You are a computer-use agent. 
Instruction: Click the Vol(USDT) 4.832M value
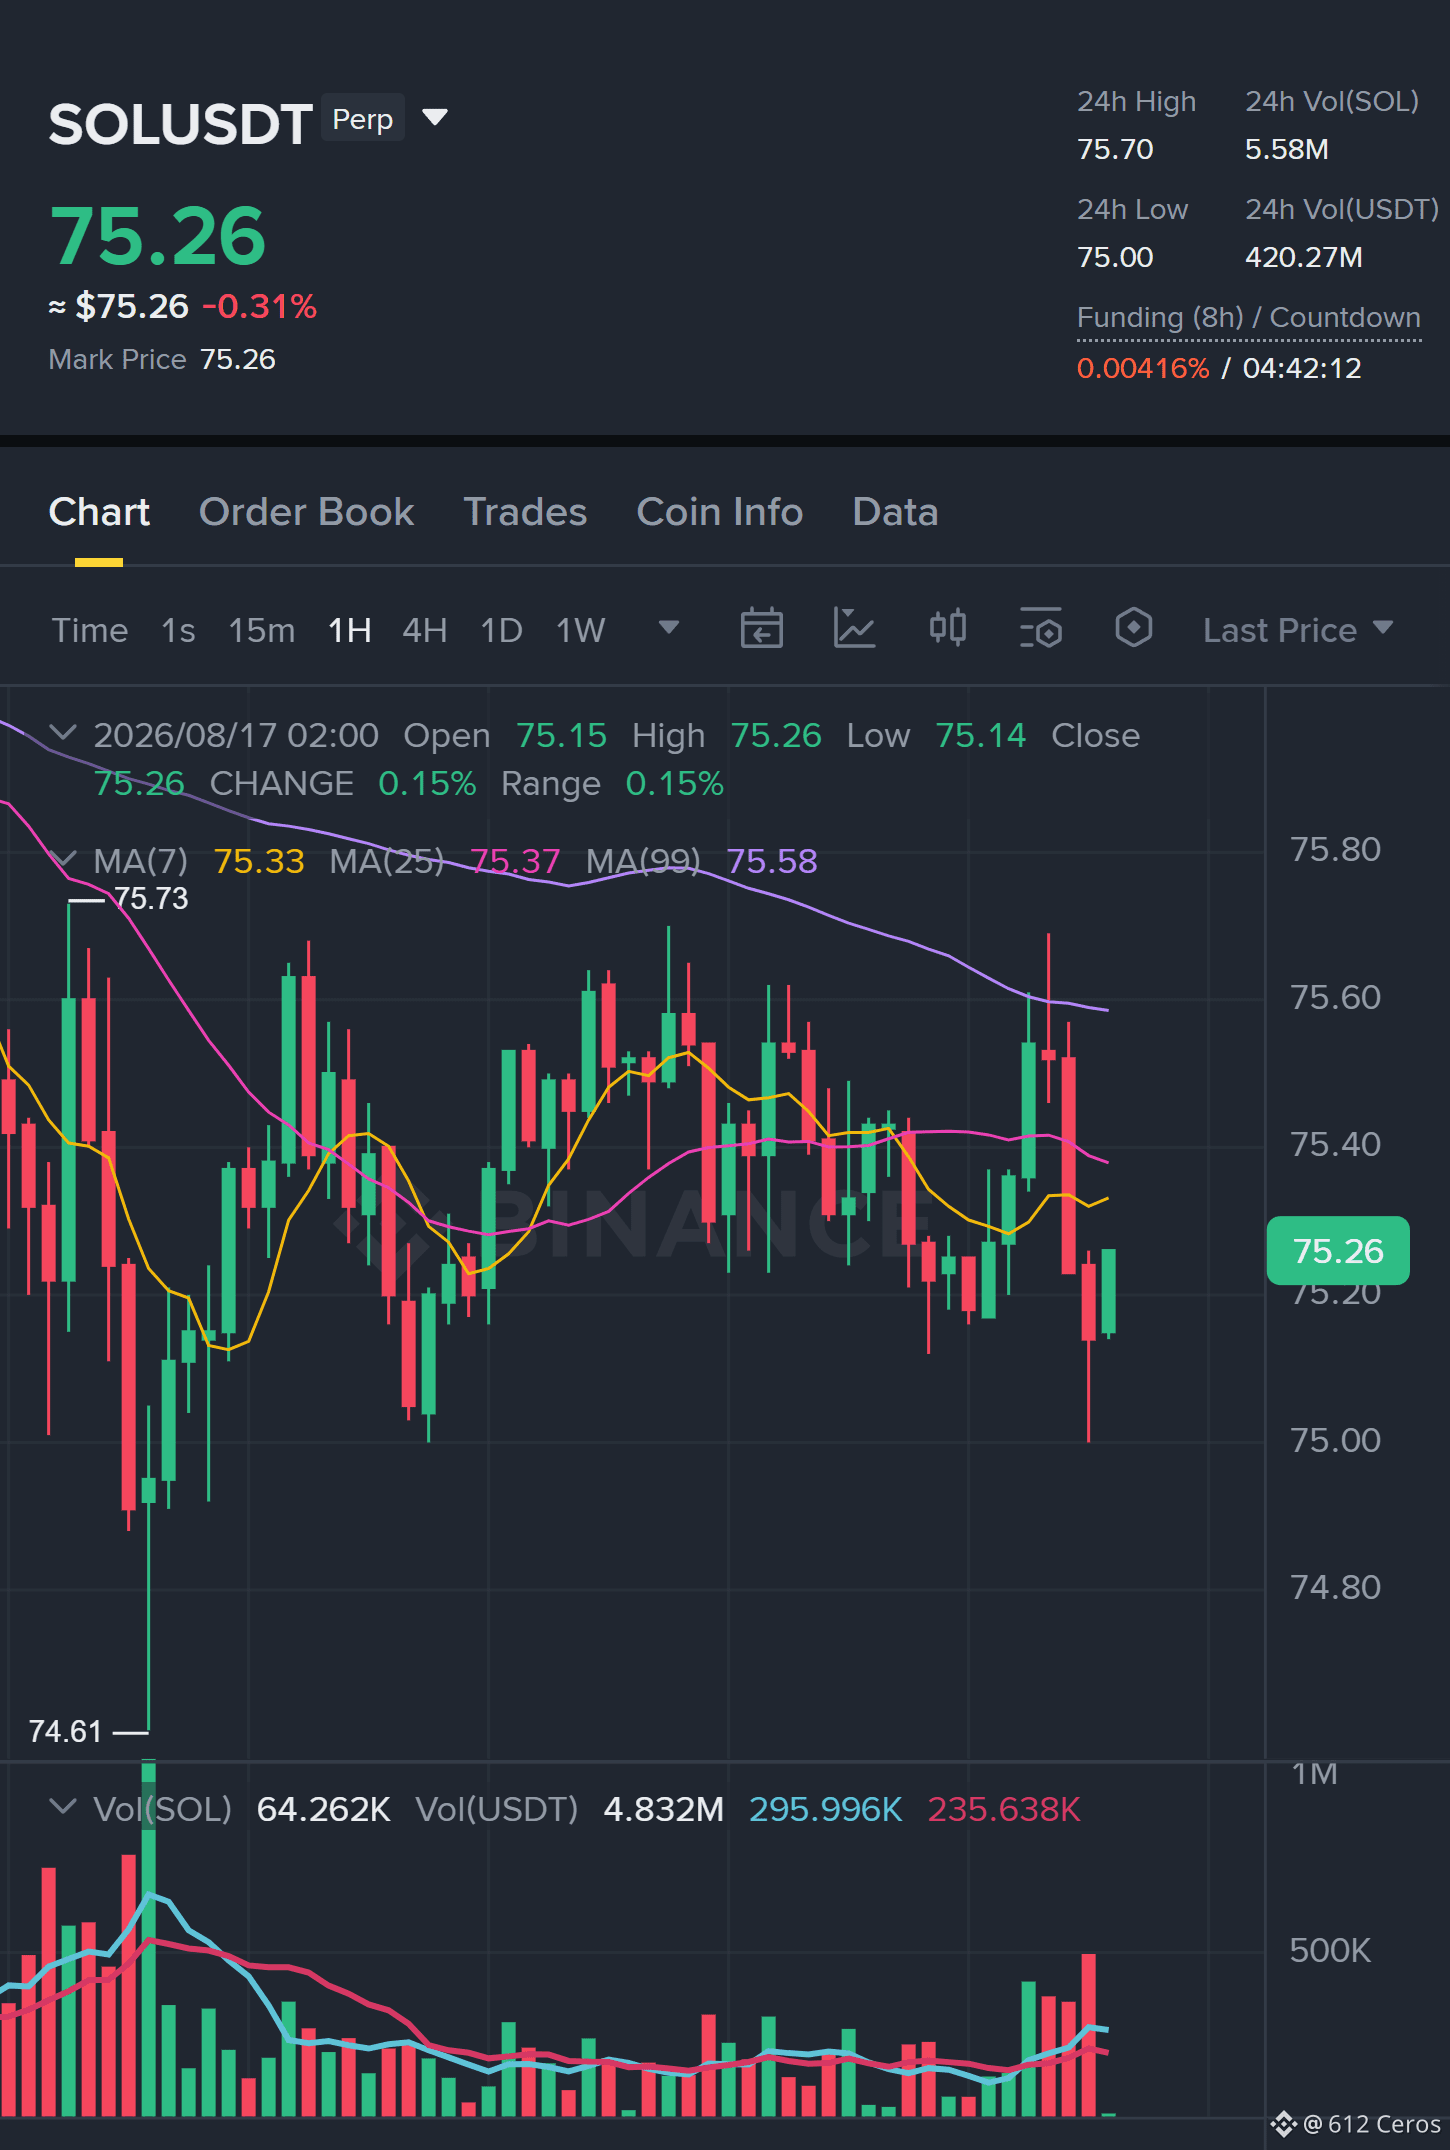point(663,1809)
